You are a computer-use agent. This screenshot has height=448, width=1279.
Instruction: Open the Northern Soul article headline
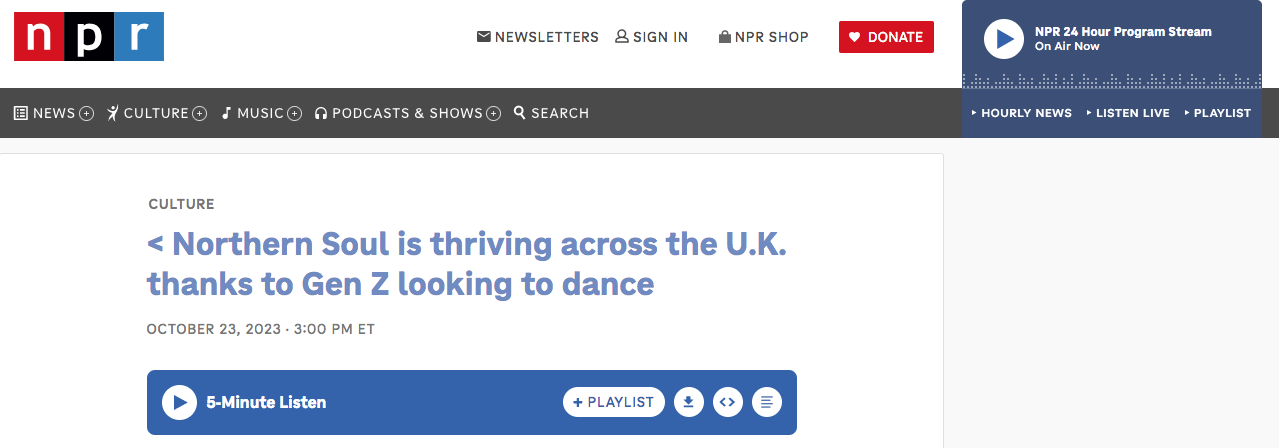[x=467, y=264]
